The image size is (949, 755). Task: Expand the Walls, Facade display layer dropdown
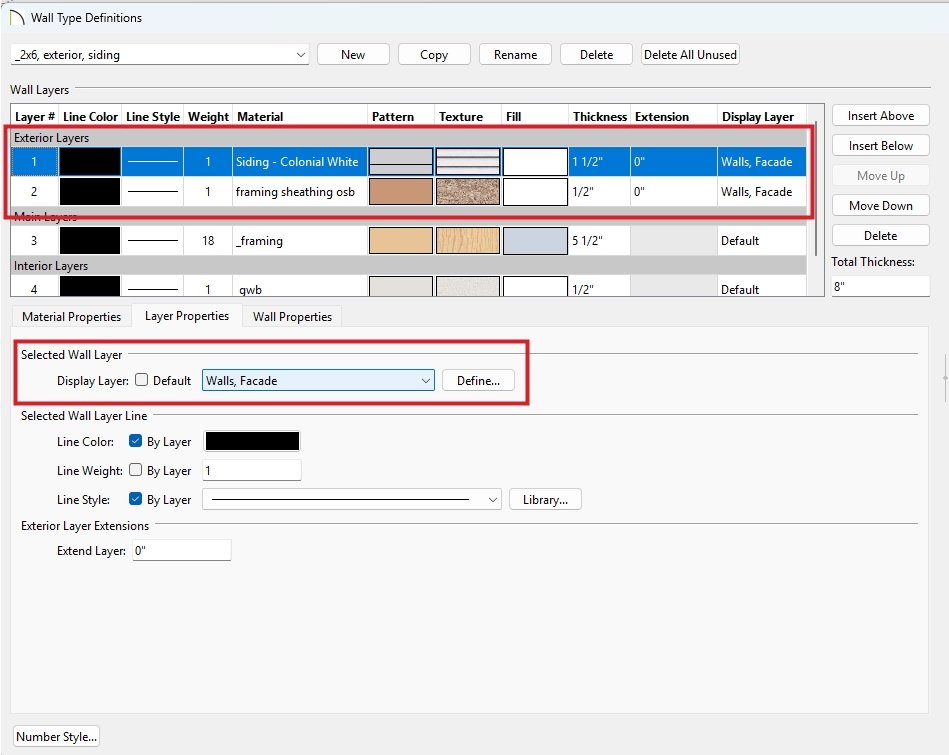(318, 381)
